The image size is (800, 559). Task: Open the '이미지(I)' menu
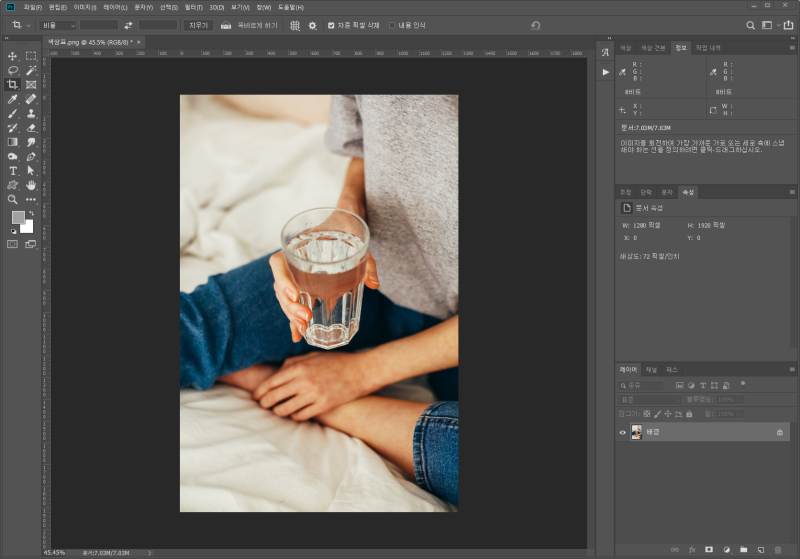click(85, 8)
